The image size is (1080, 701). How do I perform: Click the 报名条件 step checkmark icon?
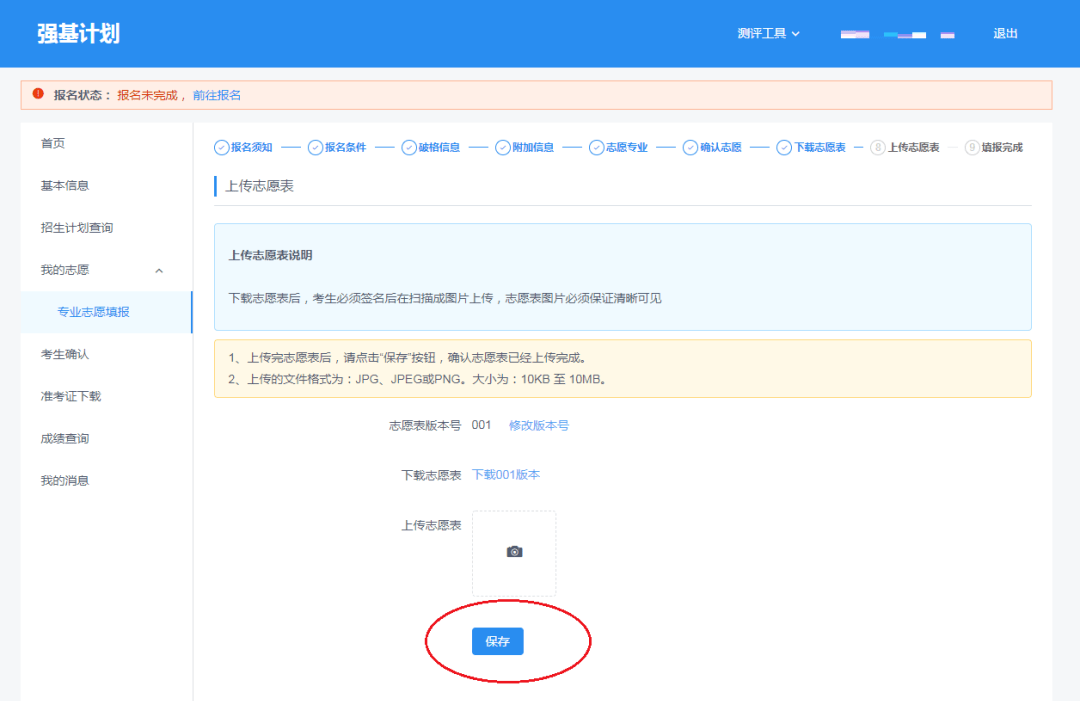tap(315, 147)
